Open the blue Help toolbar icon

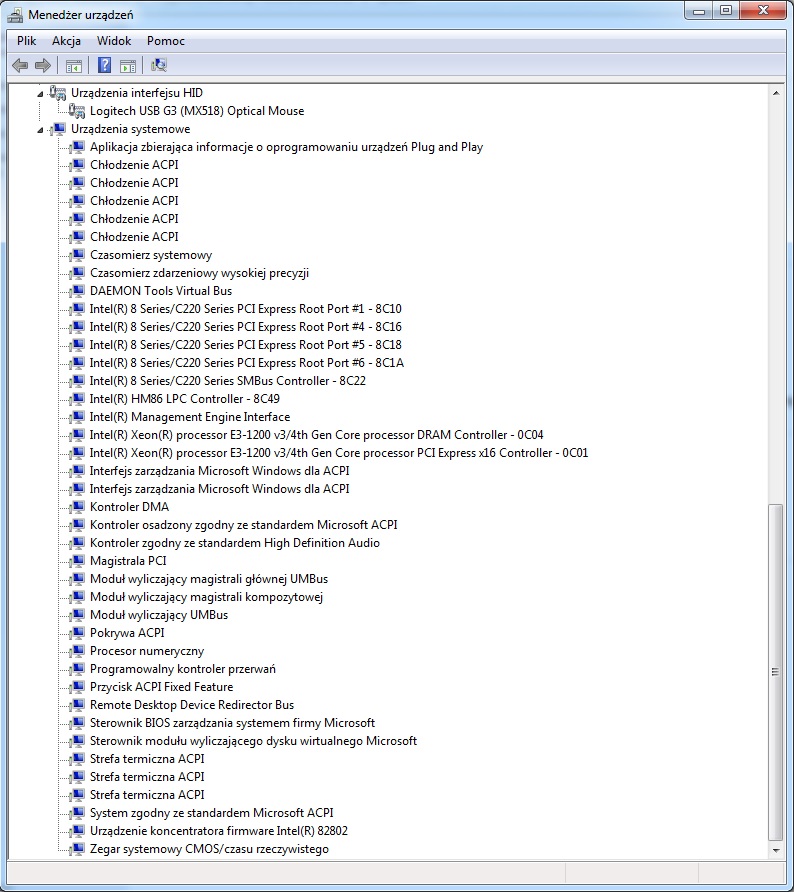104,65
